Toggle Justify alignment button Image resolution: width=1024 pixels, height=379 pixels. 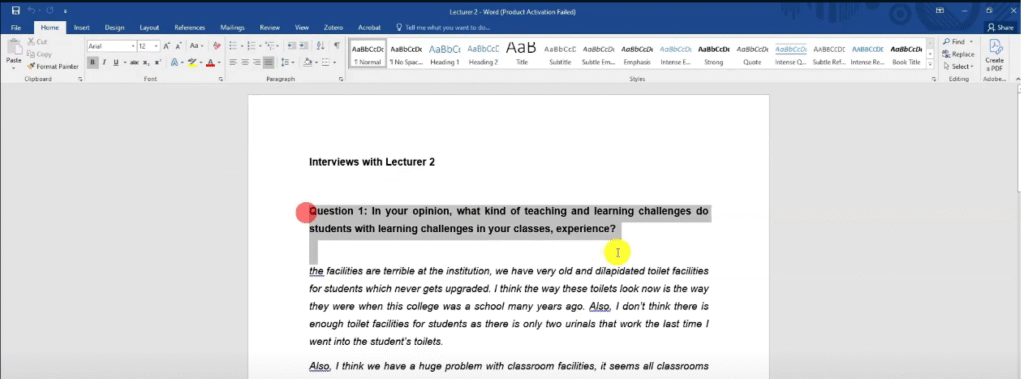tap(268, 63)
